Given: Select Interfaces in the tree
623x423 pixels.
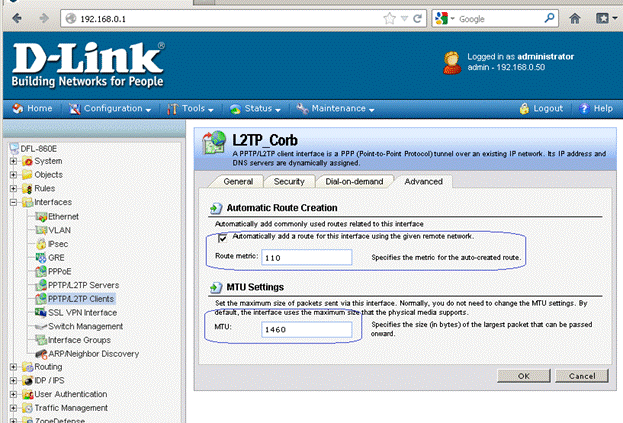Looking at the screenshot, I should [53, 202].
